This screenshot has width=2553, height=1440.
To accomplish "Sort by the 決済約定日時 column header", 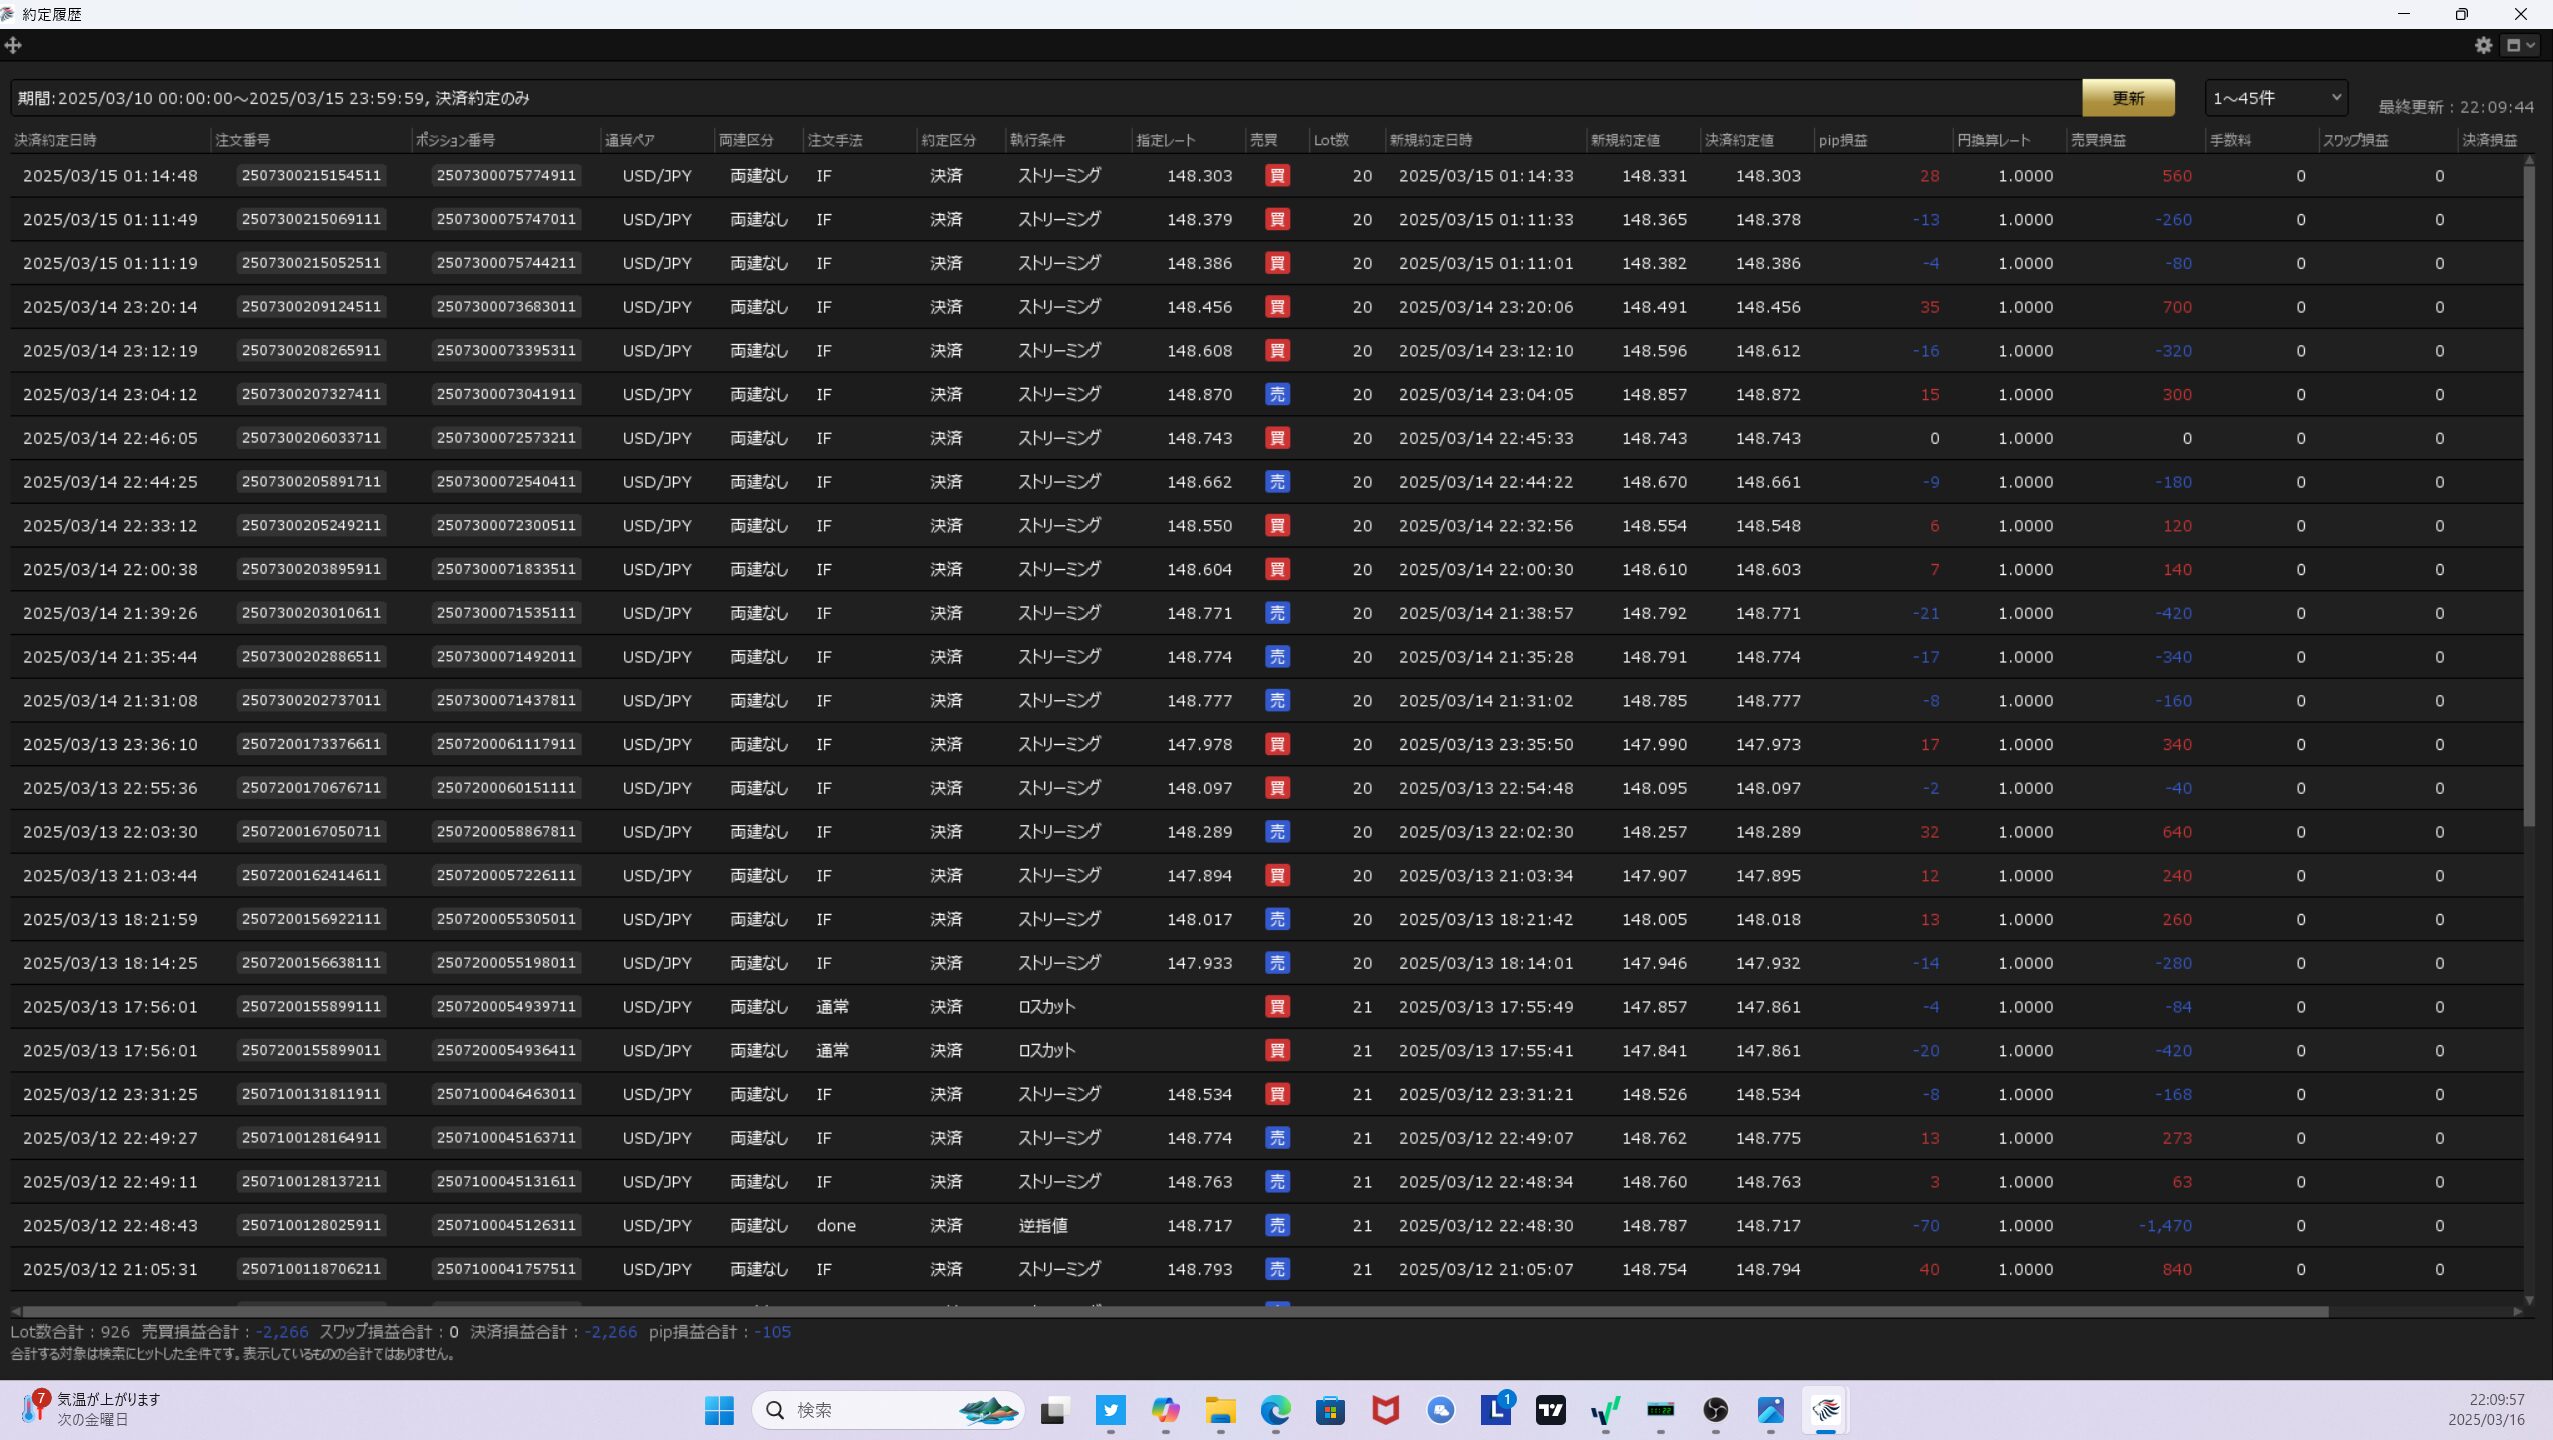I will (x=56, y=140).
